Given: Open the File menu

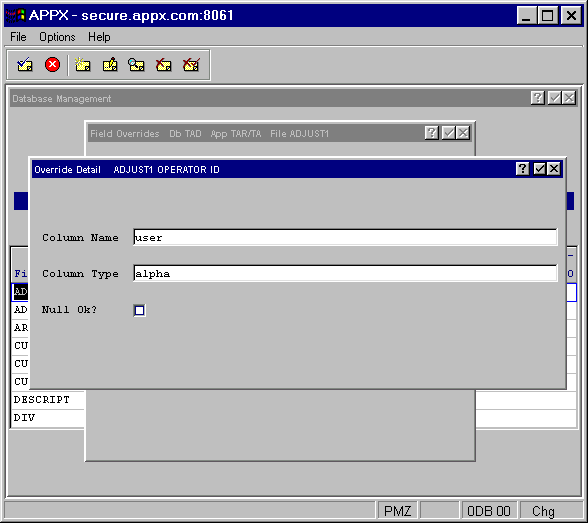Looking at the screenshot, I should [x=18, y=37].
